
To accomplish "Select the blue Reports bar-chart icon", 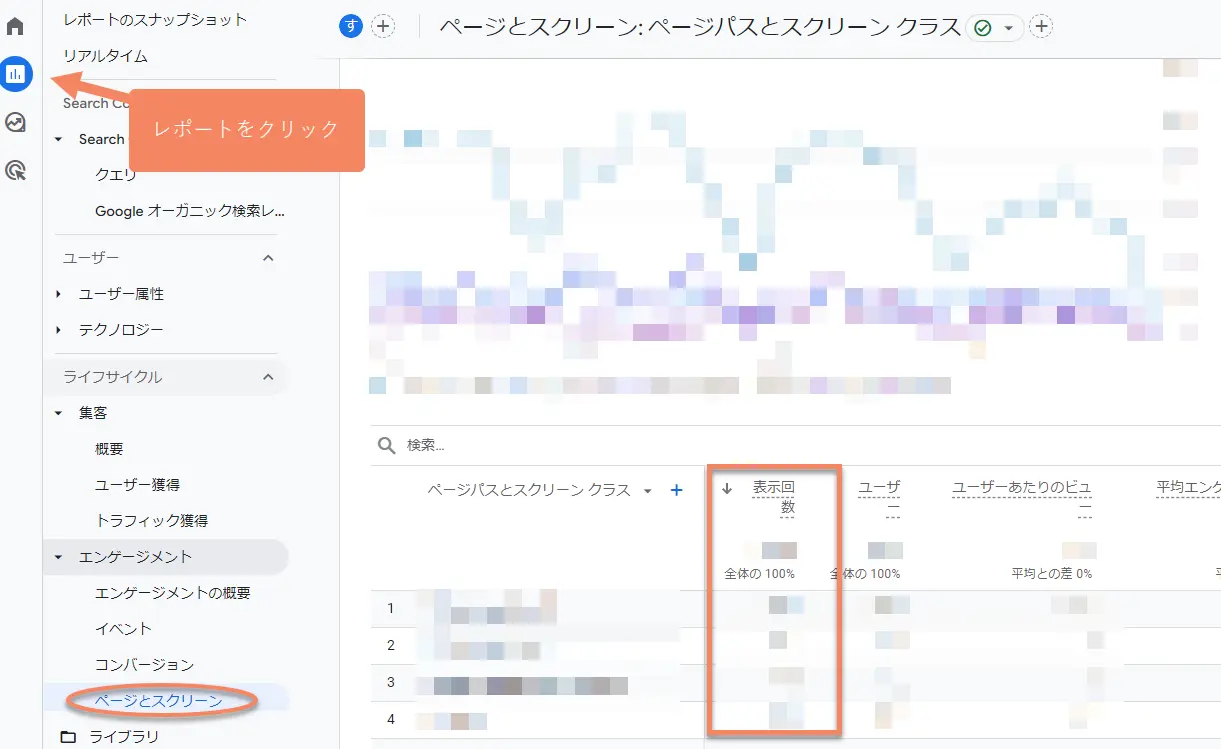I will 14,73.
